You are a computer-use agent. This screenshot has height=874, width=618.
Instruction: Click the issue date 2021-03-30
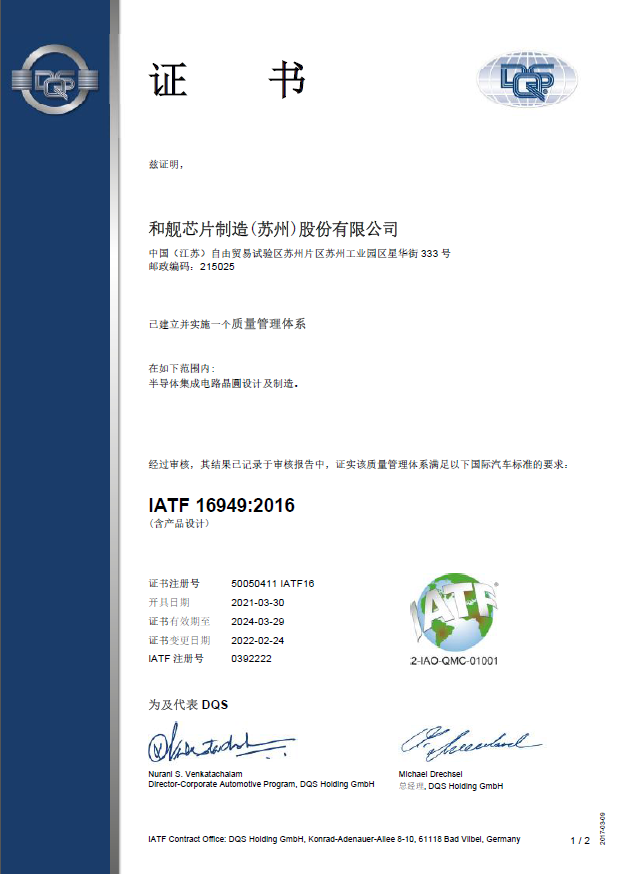257,602
